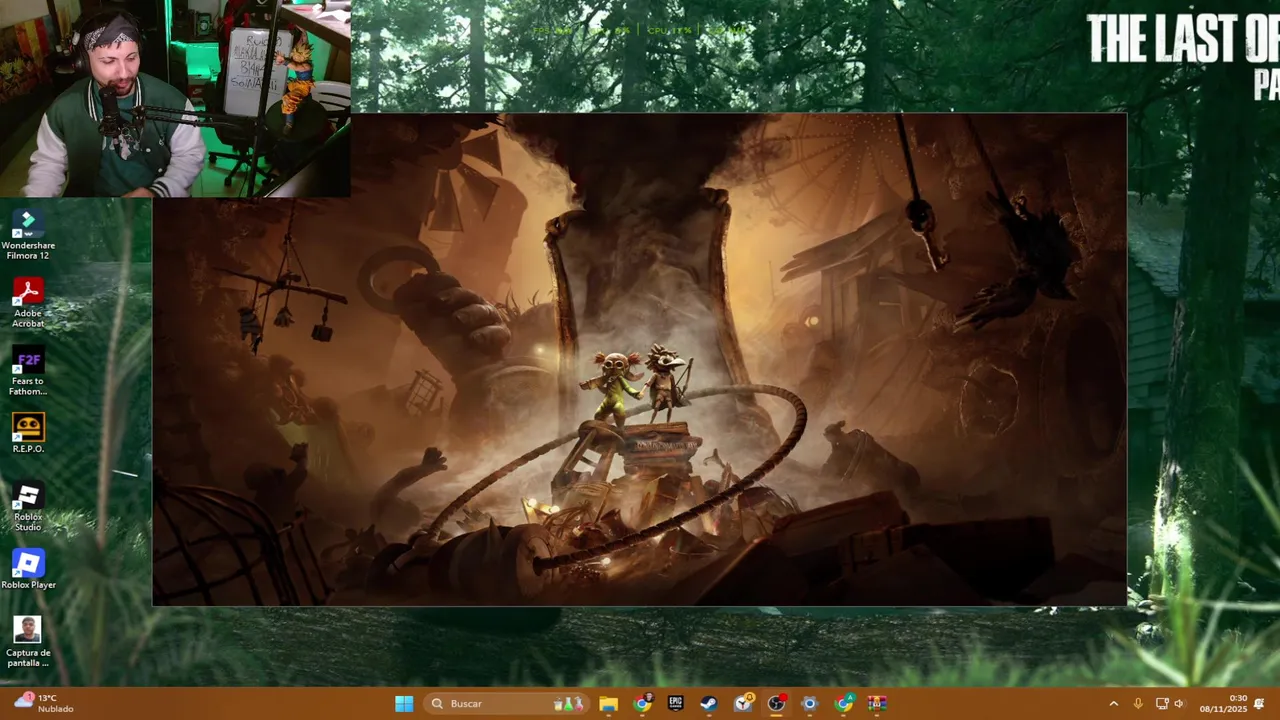1280x720 pixels.
Task: Open the Adobe Acrobat desktop shortcut
Action: [x=28, y=302]
